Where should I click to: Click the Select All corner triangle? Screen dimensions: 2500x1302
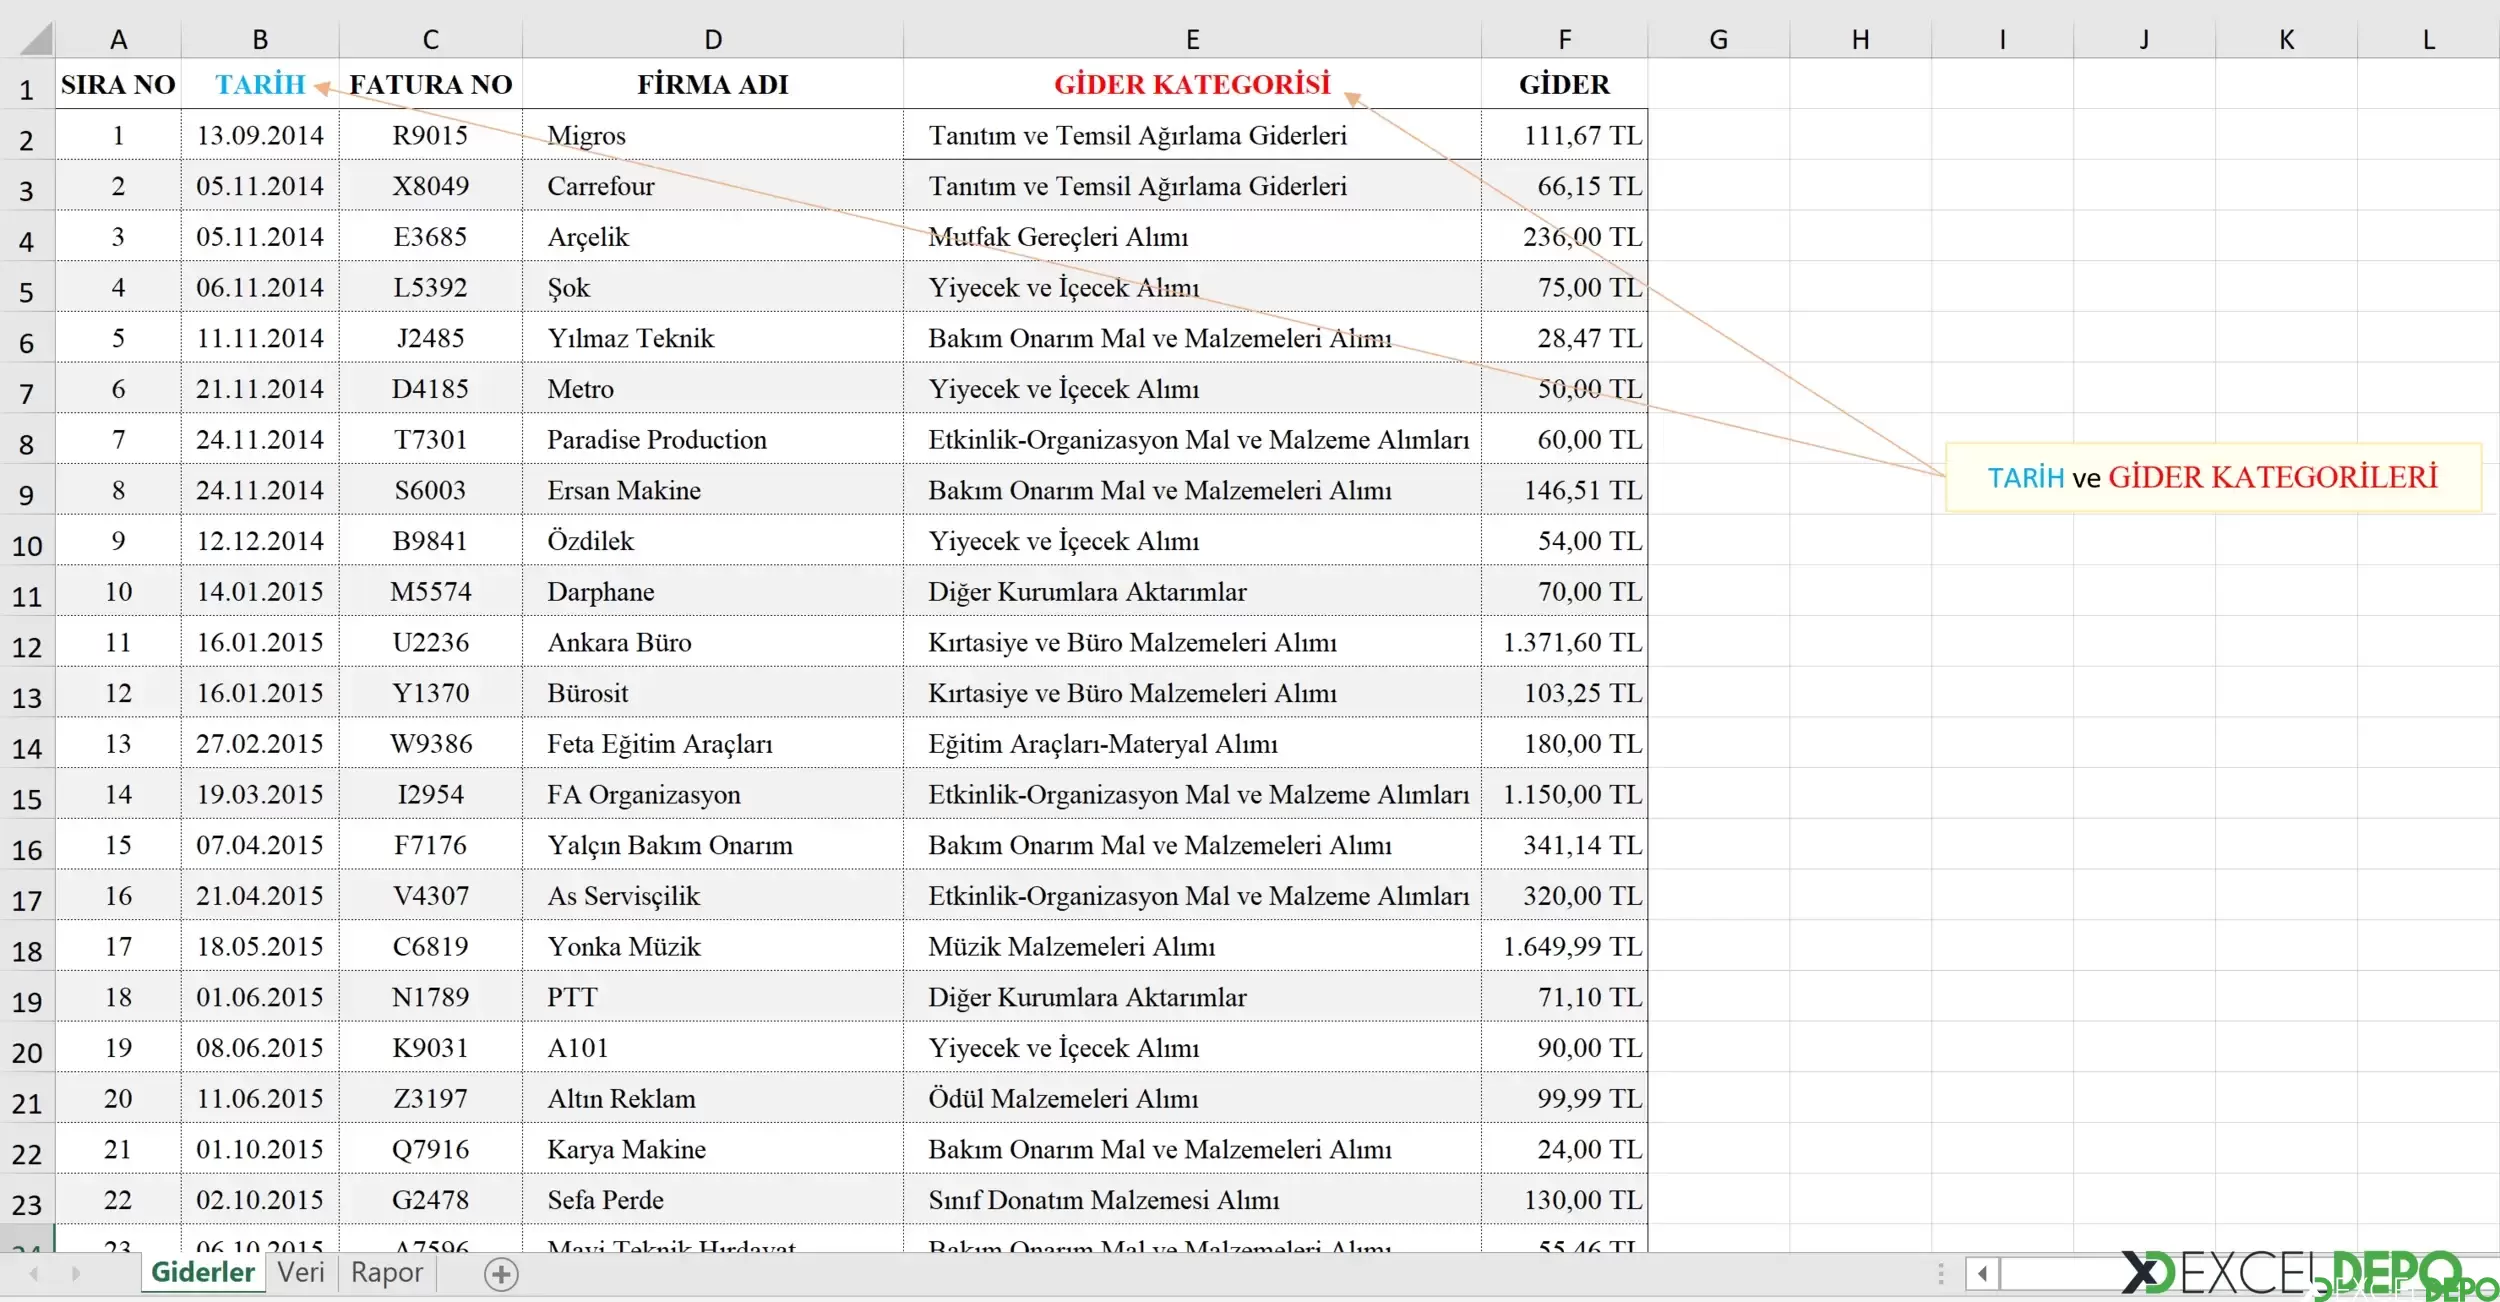[35, 39]
